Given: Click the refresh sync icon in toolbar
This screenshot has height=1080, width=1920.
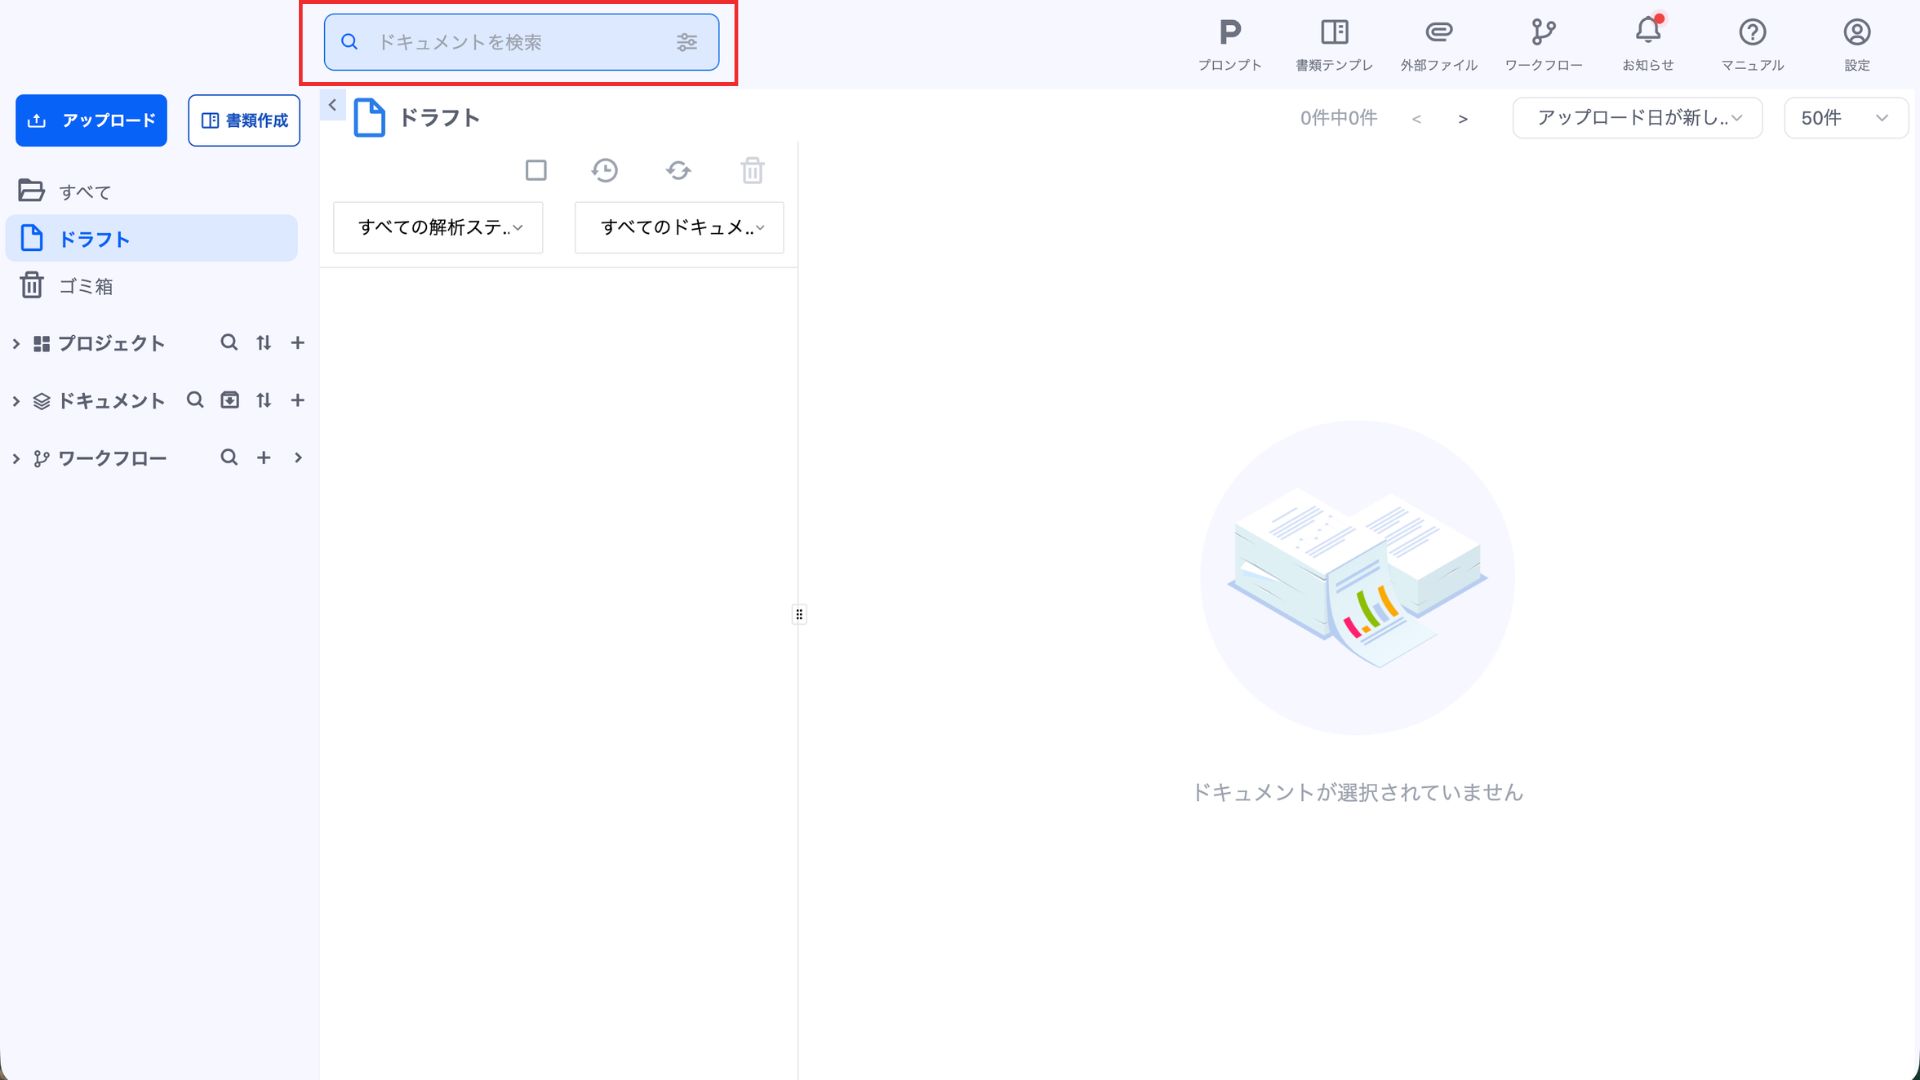Looking at the screenshot, I should [678, 171].
